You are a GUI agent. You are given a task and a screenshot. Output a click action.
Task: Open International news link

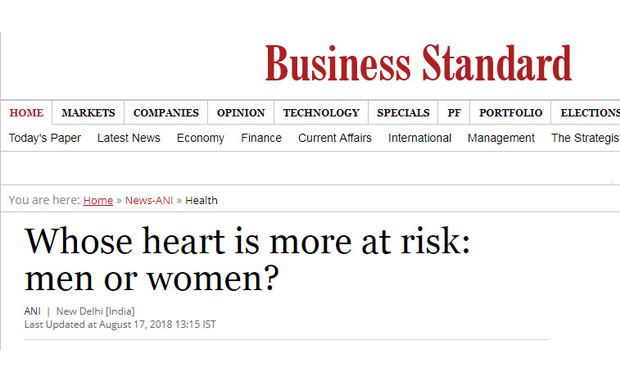[x=420, y=138]
